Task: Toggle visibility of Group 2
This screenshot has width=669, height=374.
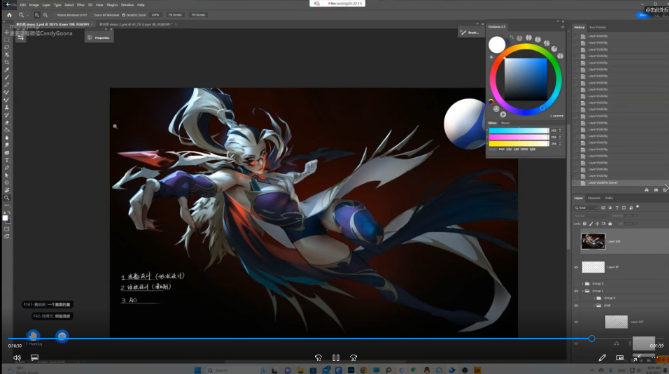Action: 576,284
